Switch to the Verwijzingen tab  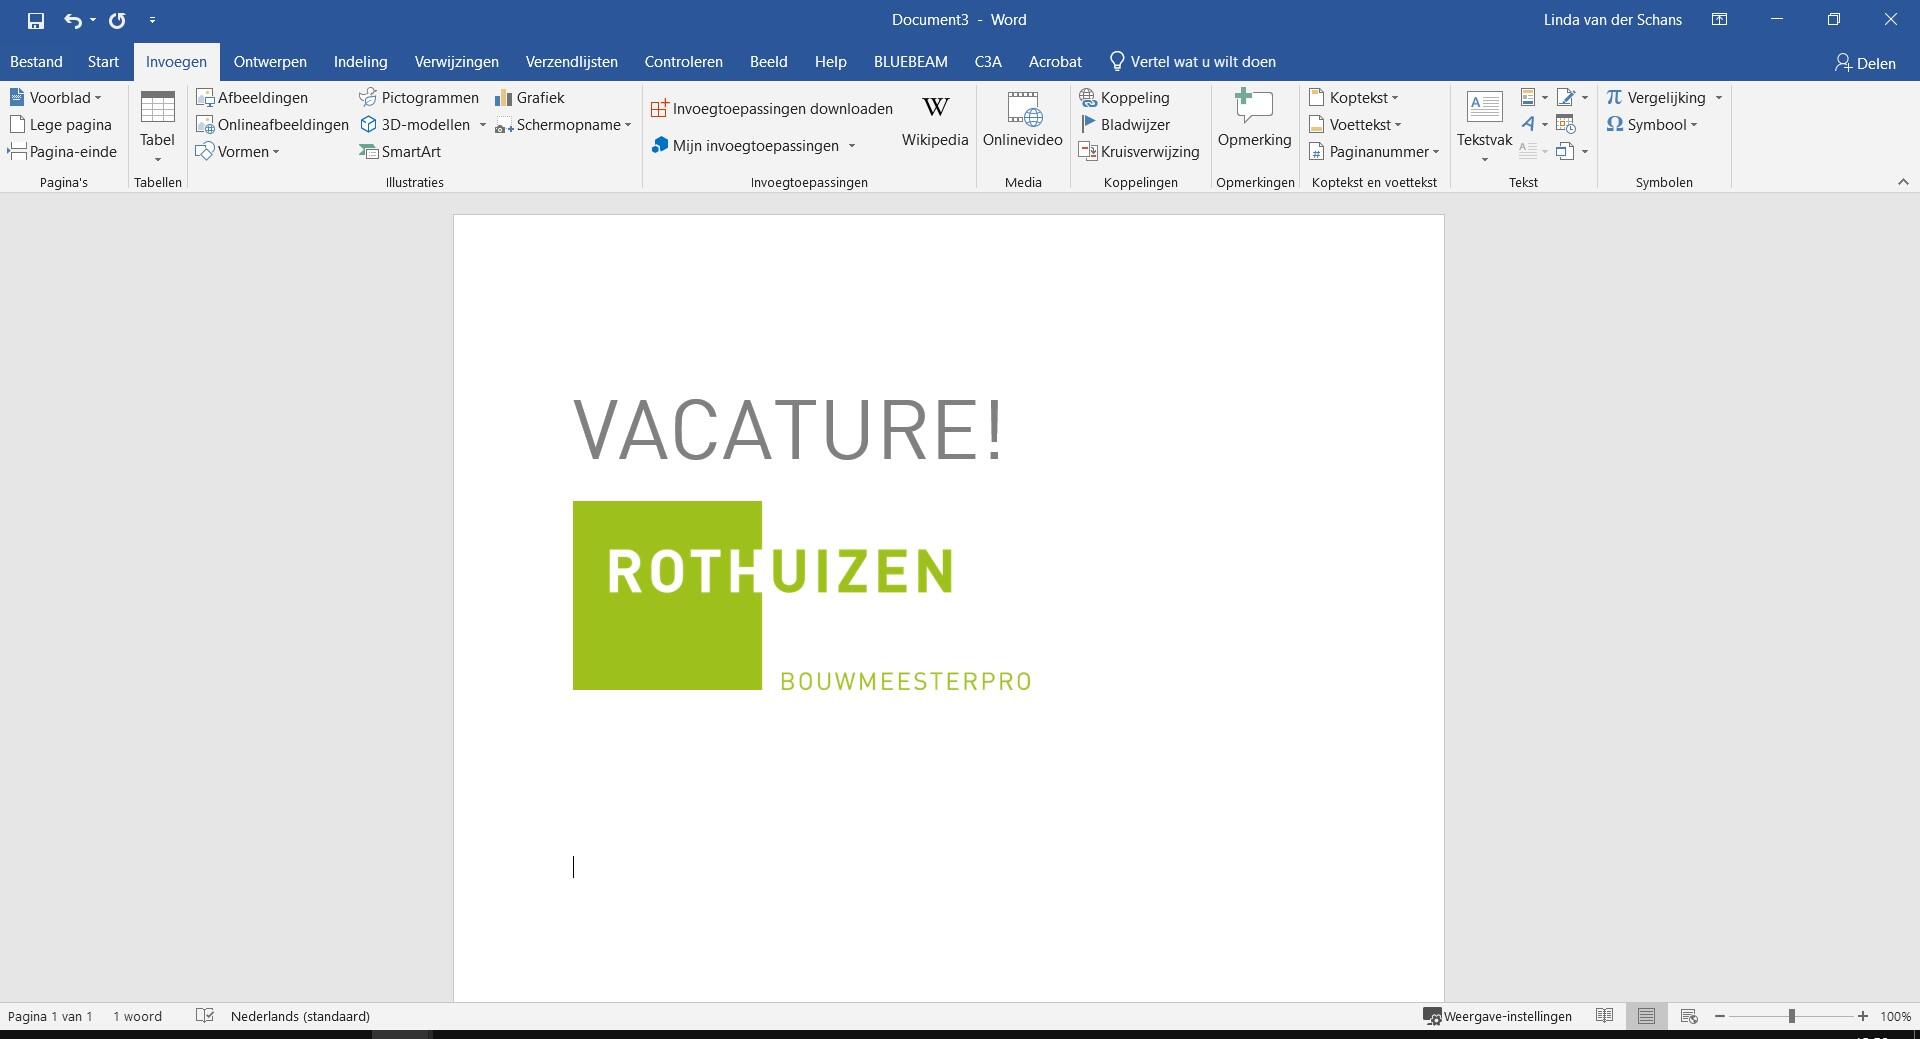(x=456, y=62)
